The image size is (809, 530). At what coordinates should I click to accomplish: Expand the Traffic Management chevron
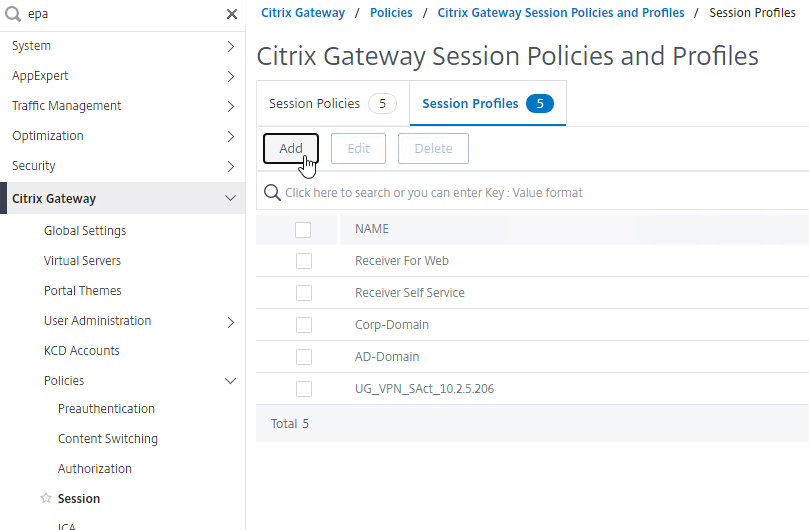[x=231, y=106]
